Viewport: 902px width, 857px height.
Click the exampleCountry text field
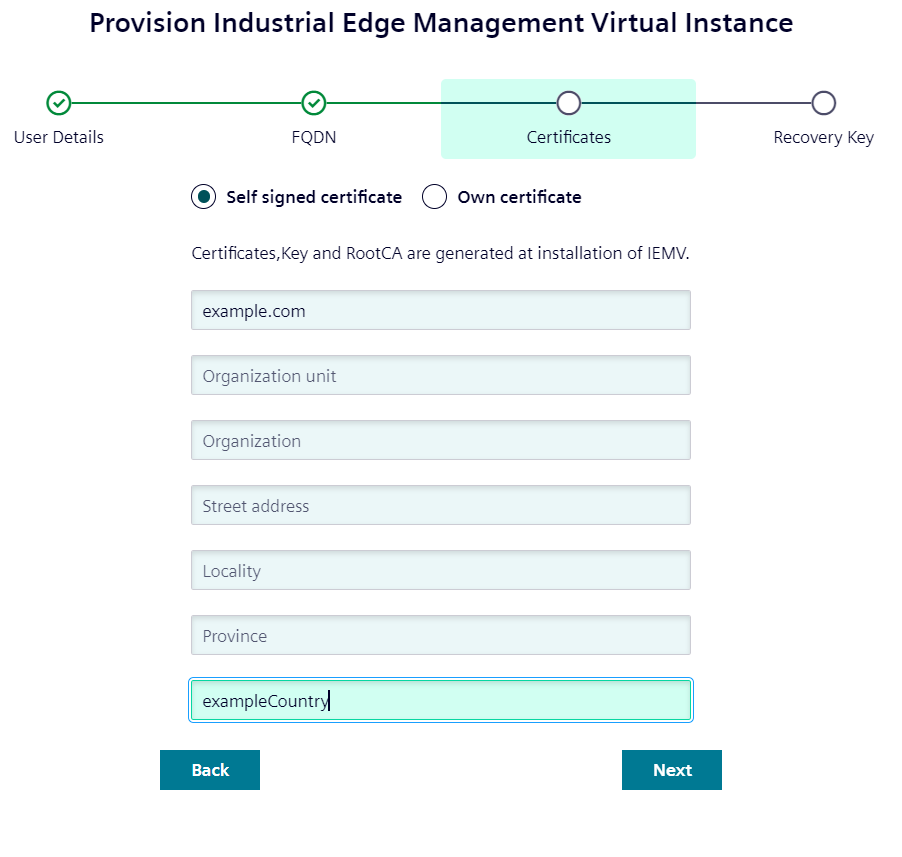coord(441,701)
